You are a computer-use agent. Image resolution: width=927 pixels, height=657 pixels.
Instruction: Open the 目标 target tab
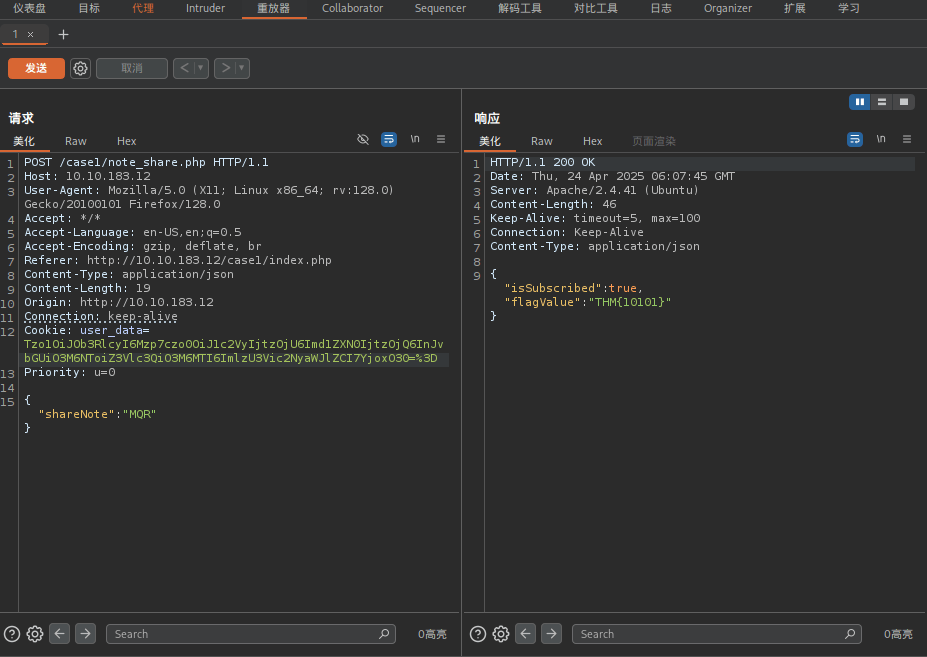coord(89,8)
